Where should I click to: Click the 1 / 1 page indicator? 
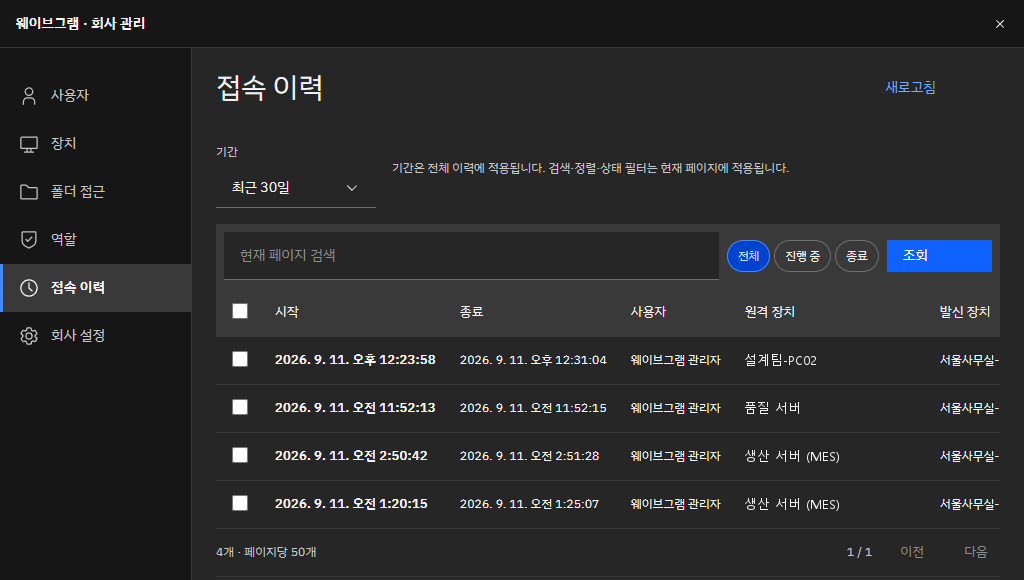[x=859, y=552]
